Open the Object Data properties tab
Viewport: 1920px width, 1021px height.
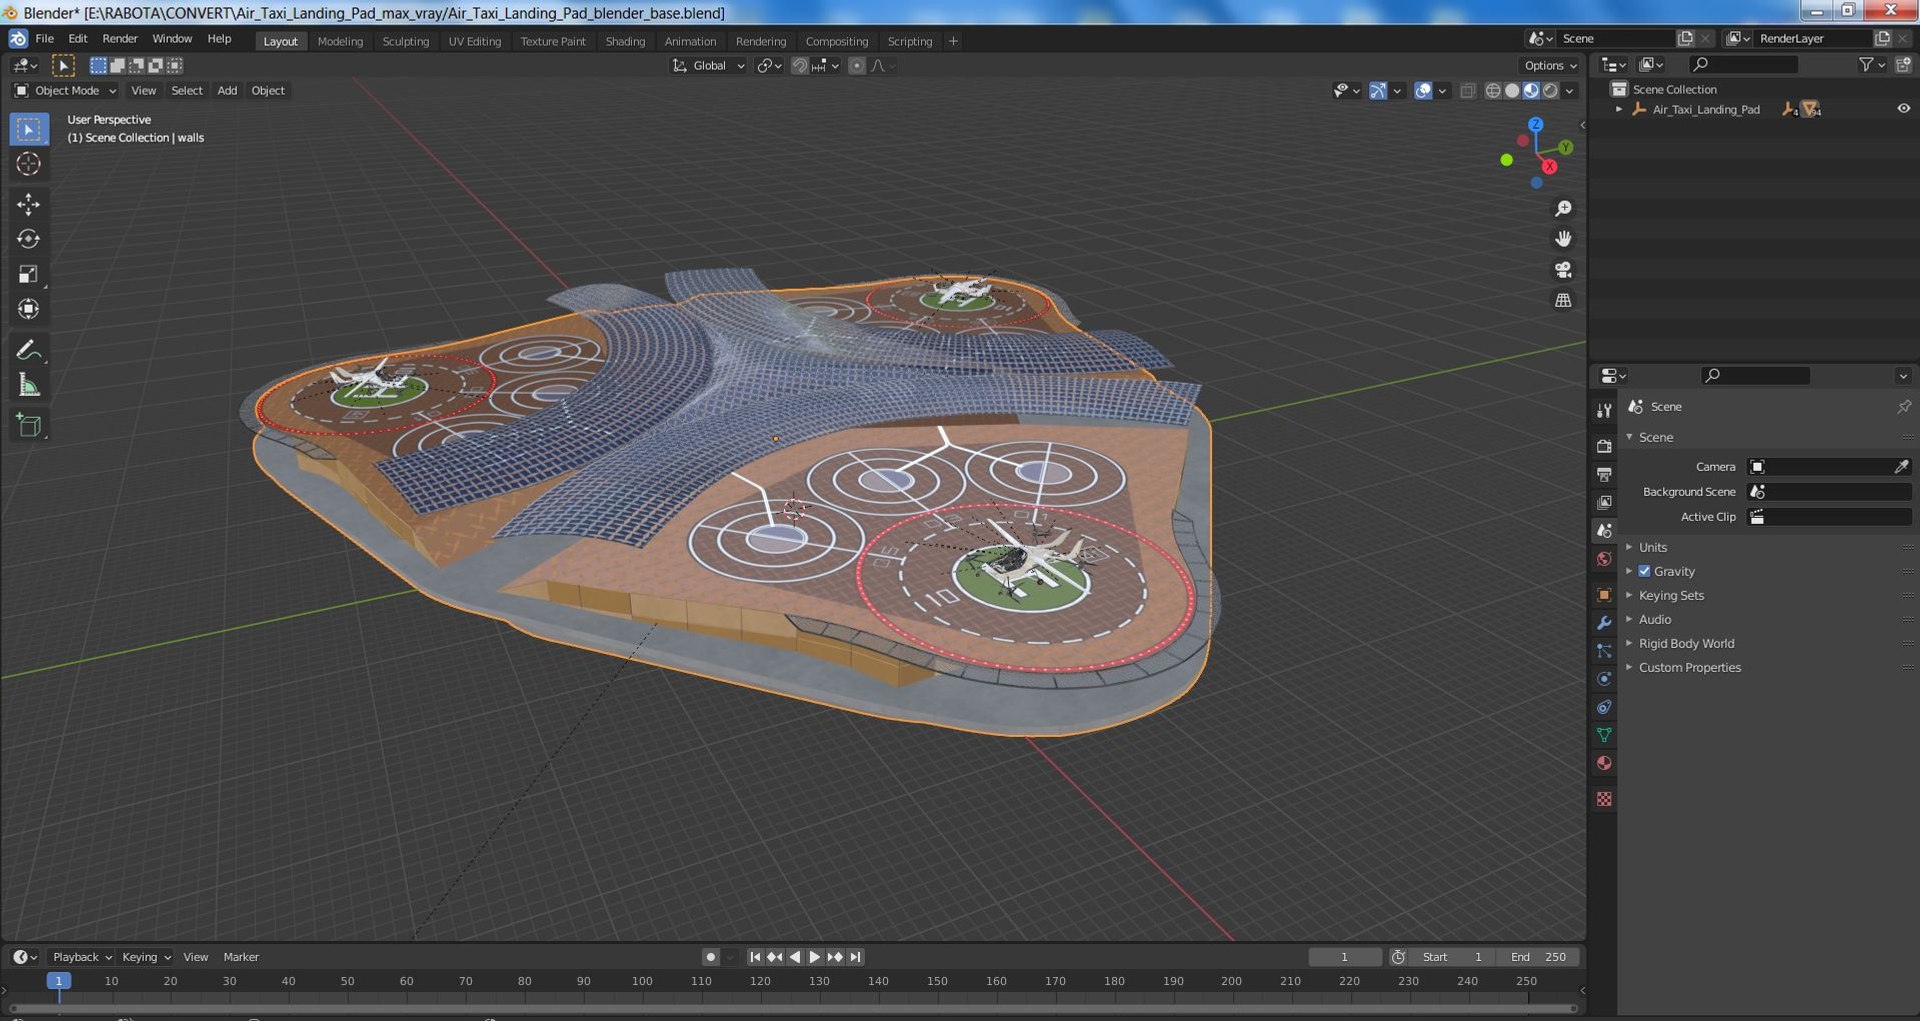[x=1604, y=735]
